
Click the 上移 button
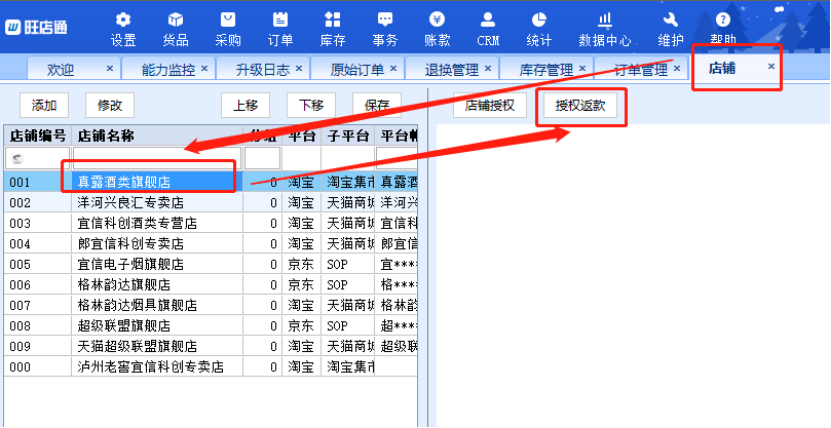pos(245,105)
